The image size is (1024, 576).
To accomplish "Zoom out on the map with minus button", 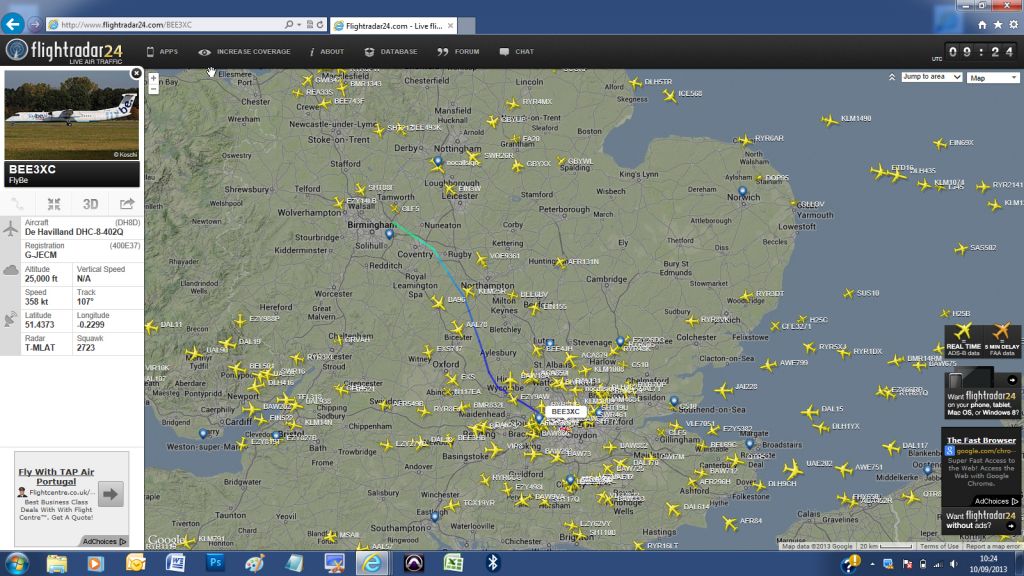I will [153, 89].
